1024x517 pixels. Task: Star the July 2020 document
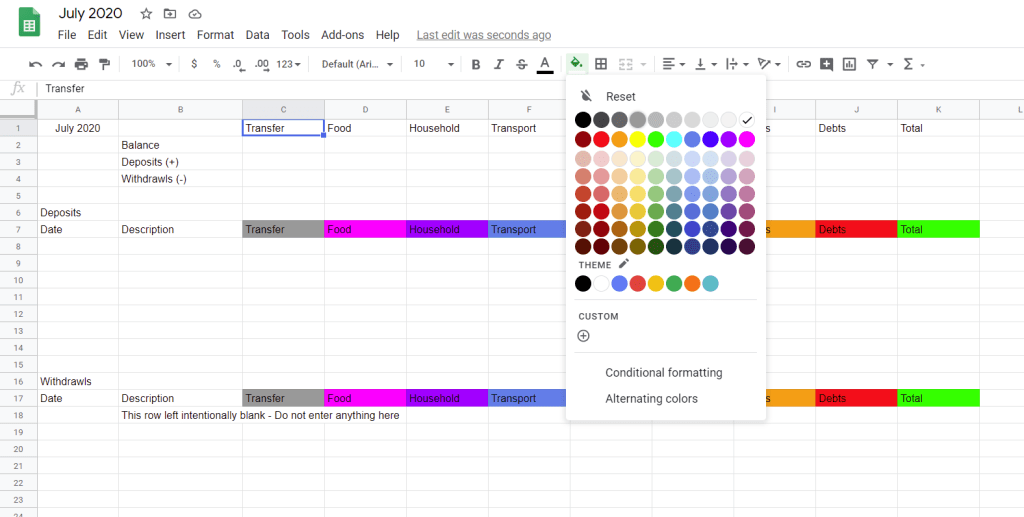(147, 14)
